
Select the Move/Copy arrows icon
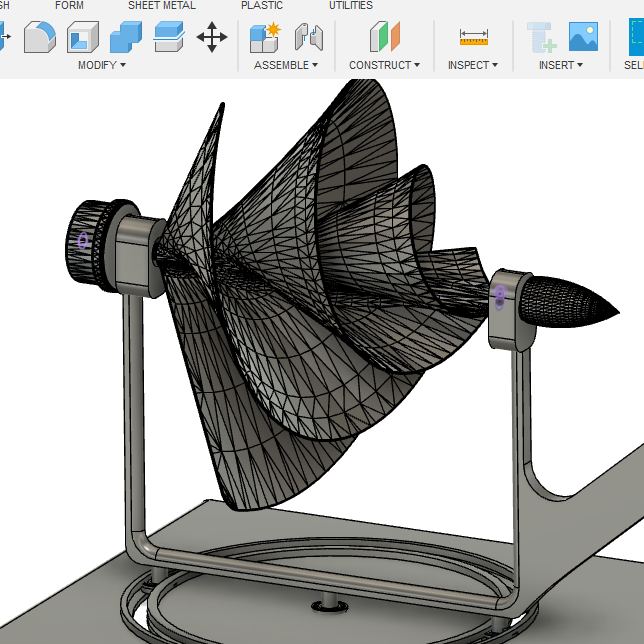pos(212,37)
